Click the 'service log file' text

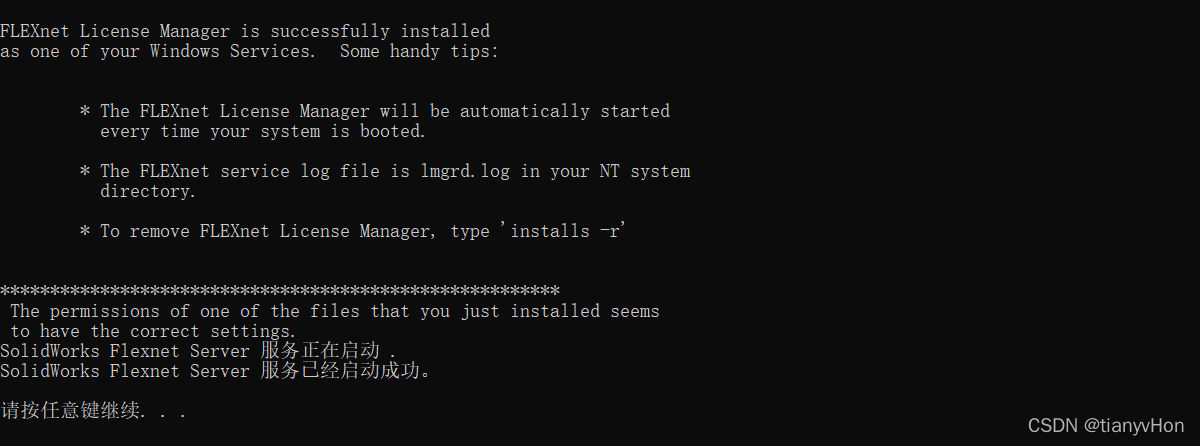pos(295,171)
